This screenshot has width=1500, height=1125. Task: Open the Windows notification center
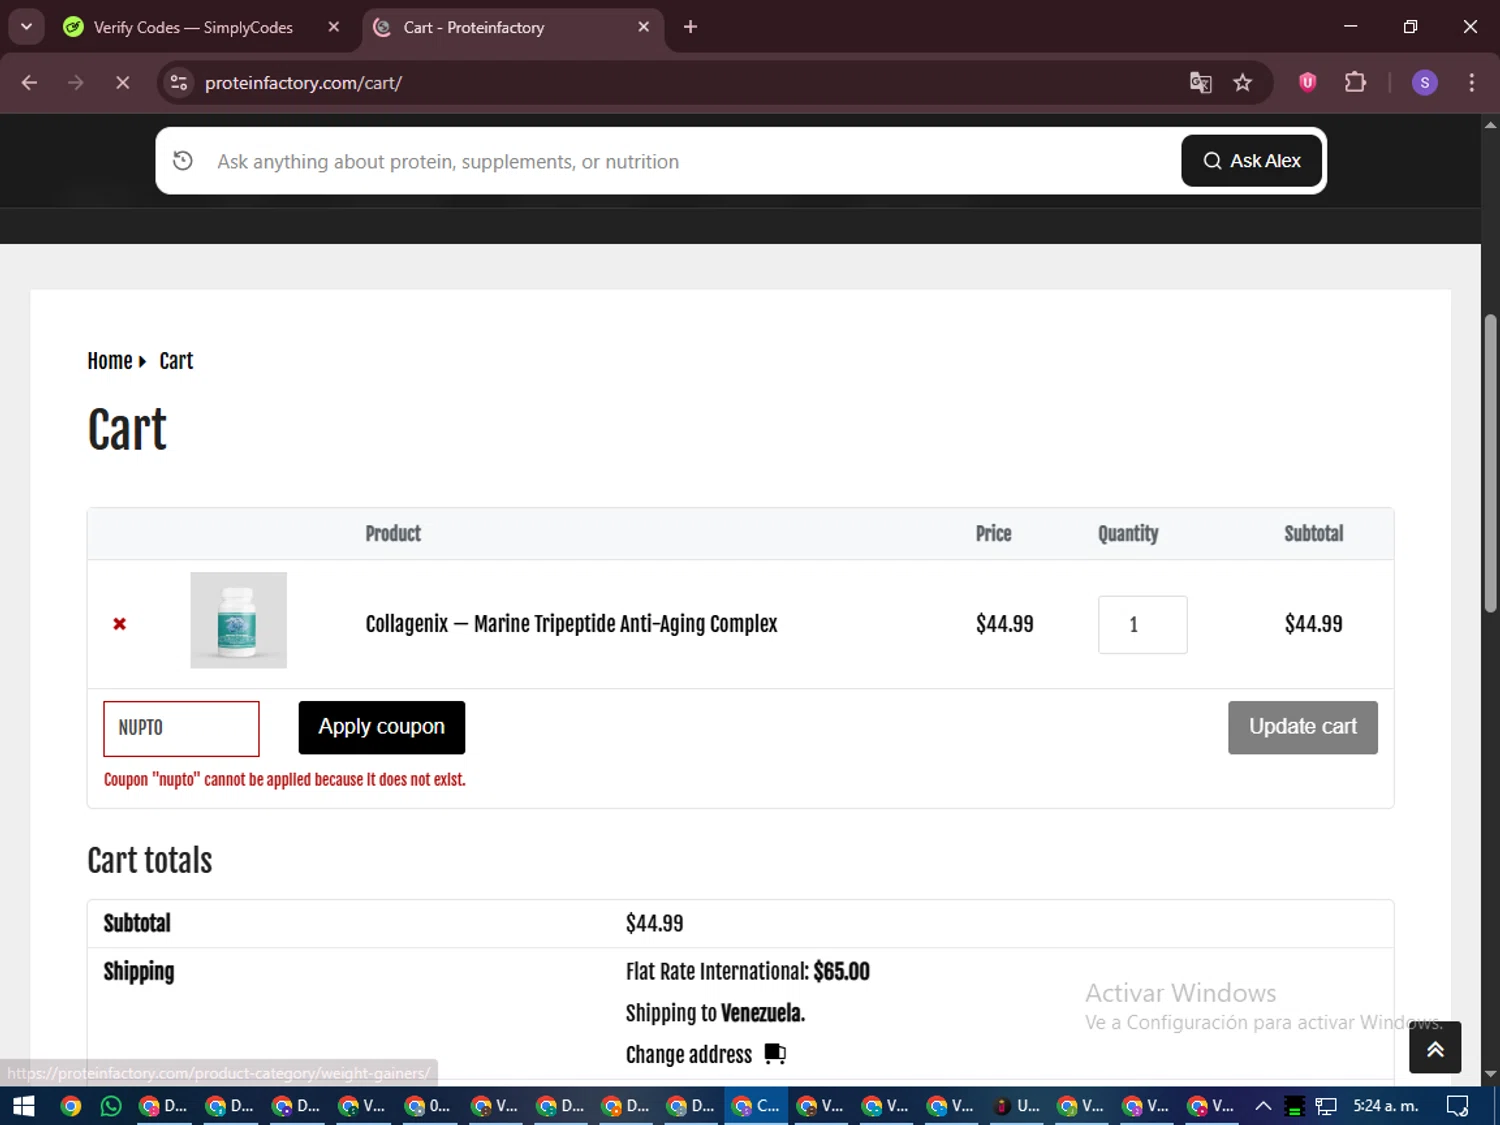1458,1106
